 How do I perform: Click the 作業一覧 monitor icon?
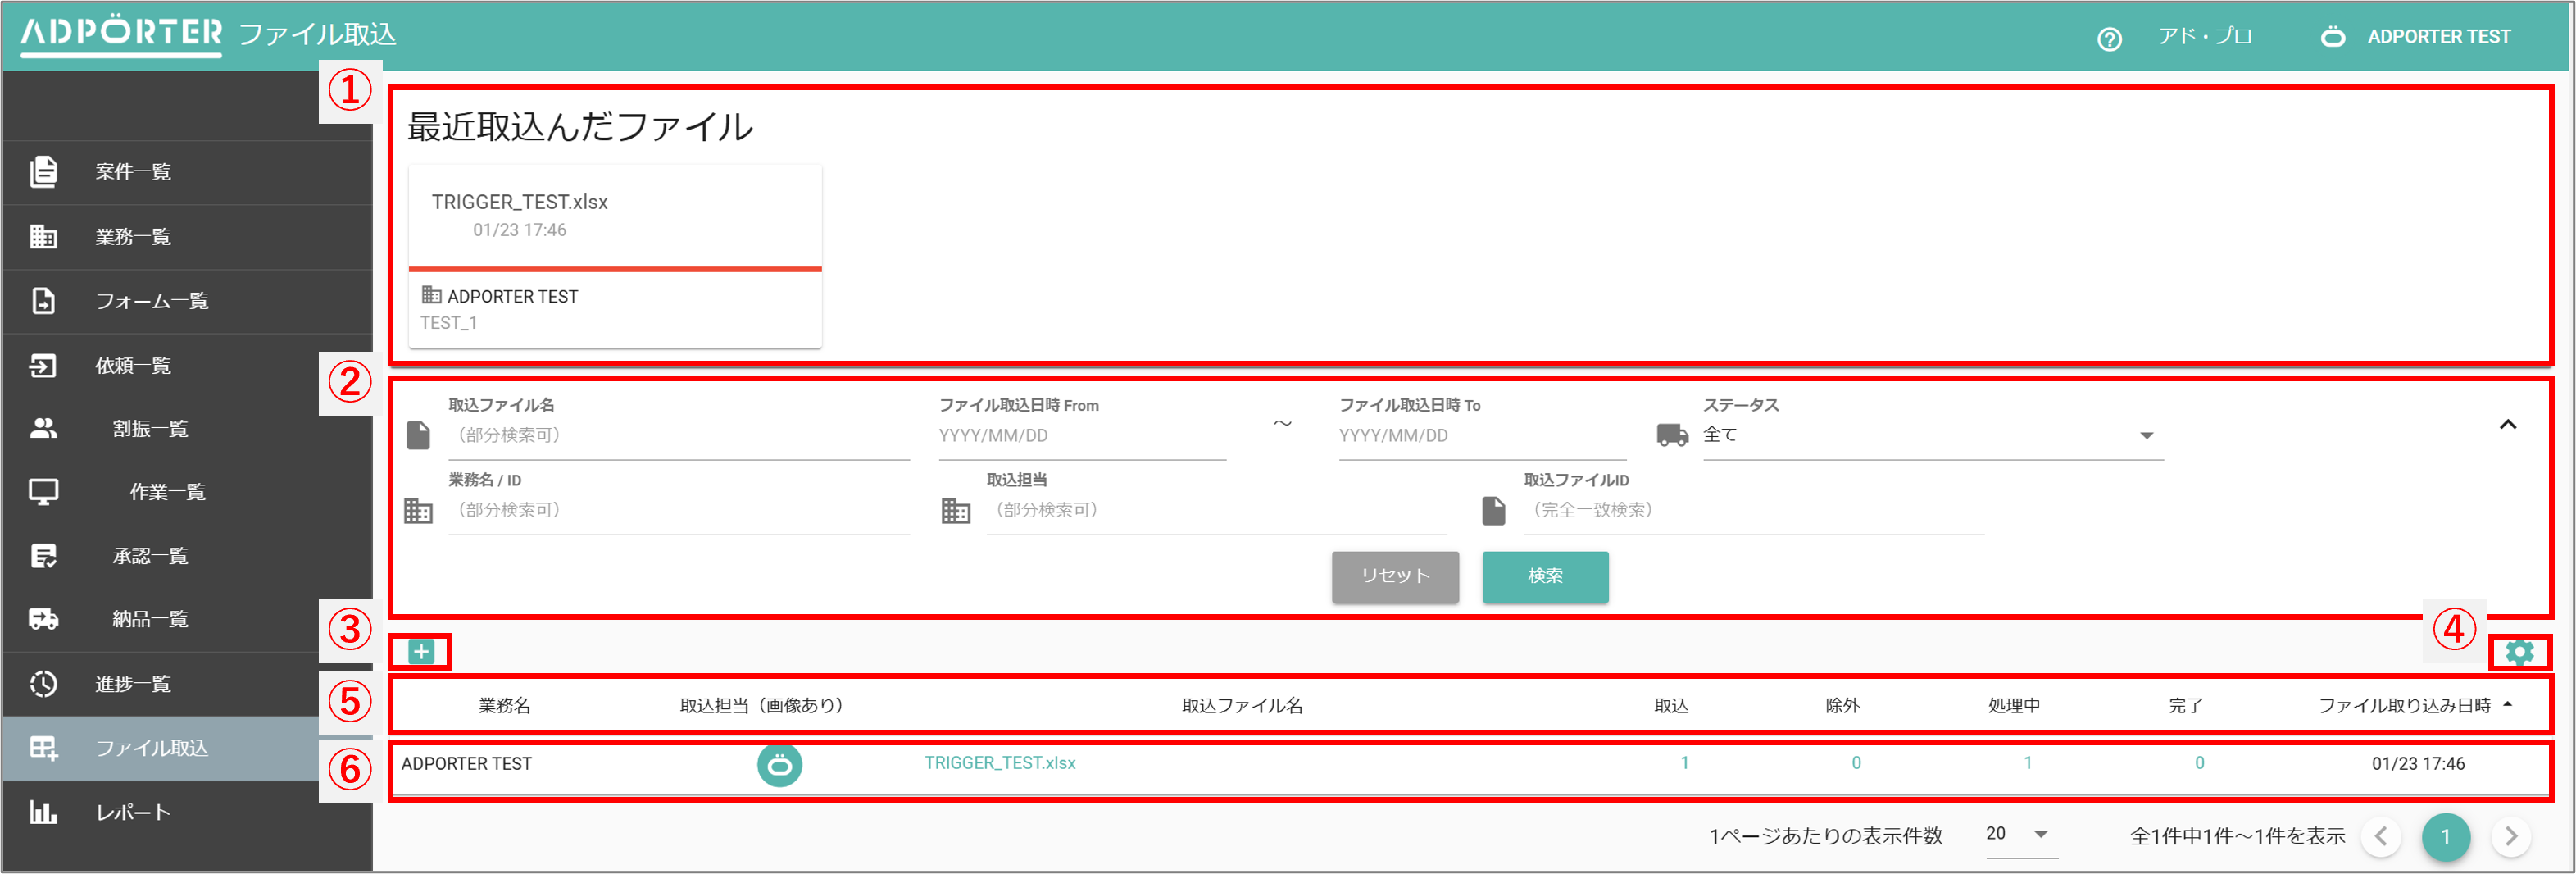tap(43, 491)
